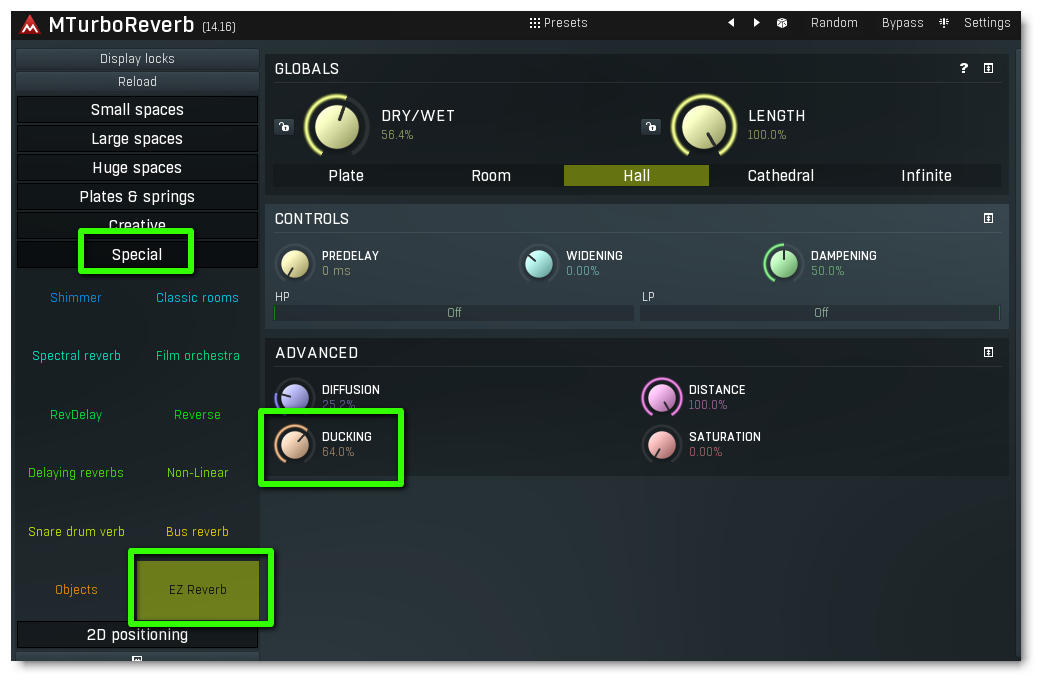
Task: Select the Infinite reverb type
Action: tap(926, 175)
